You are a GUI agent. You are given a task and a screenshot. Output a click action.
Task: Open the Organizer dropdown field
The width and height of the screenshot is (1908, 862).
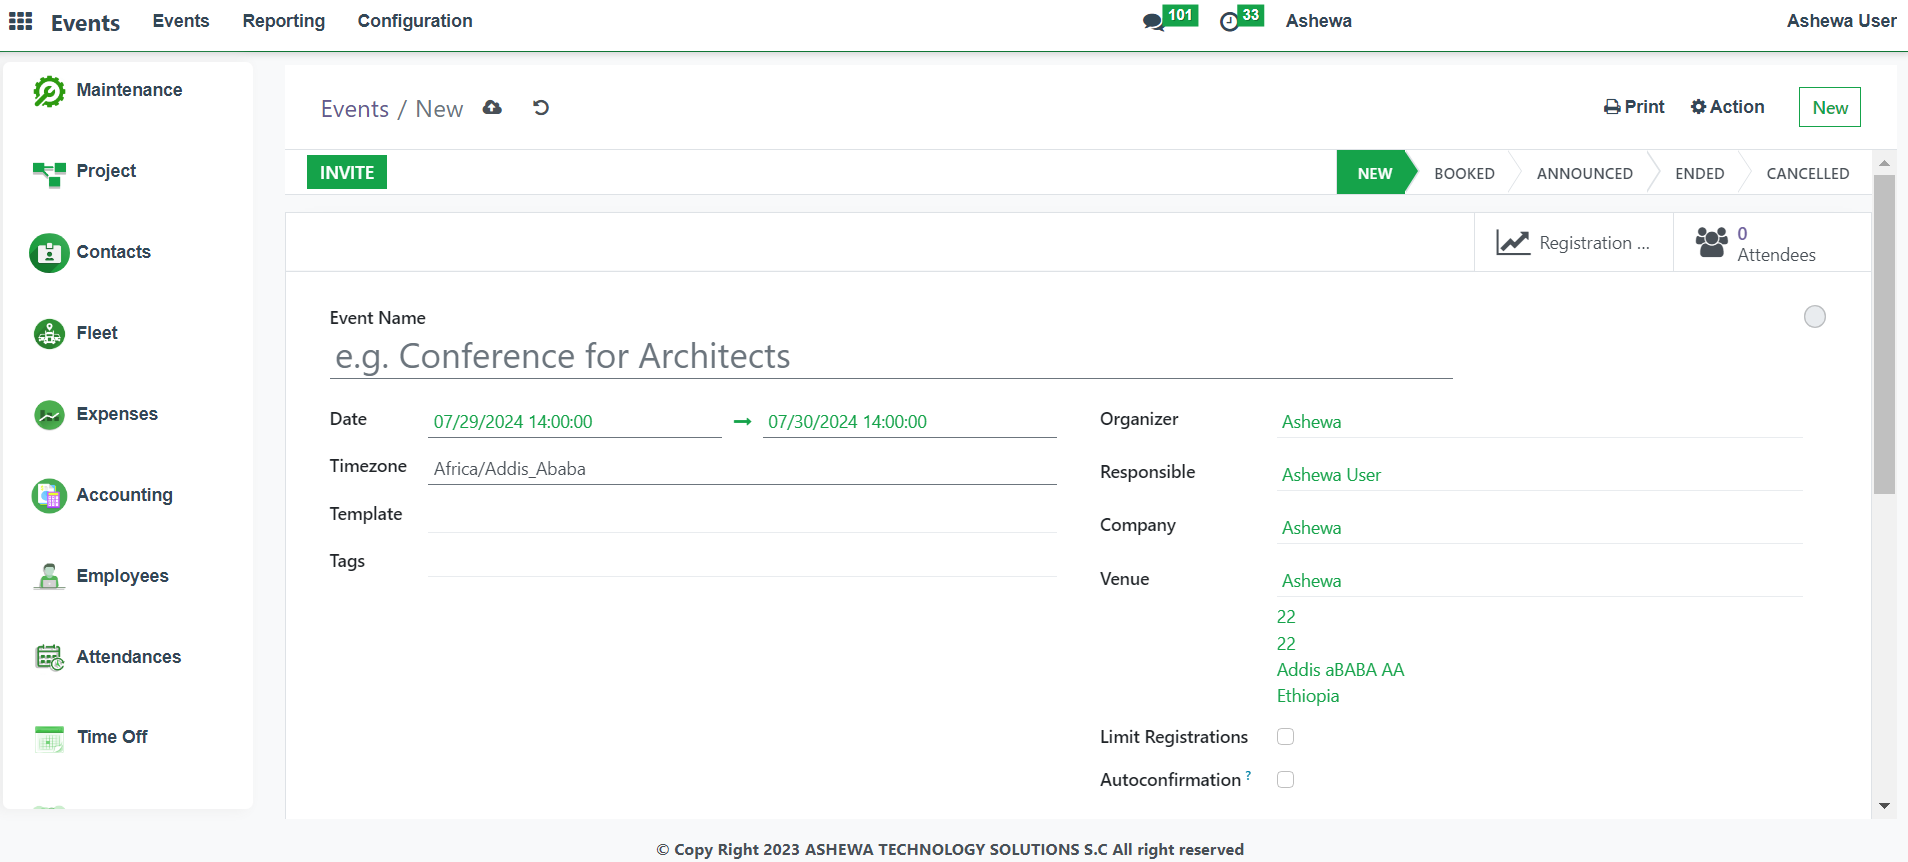(x=1541, y=422)
